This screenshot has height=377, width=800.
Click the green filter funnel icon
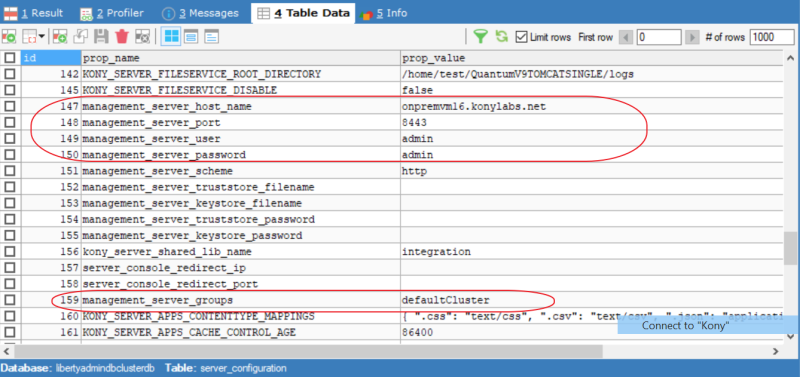[481, 37]
